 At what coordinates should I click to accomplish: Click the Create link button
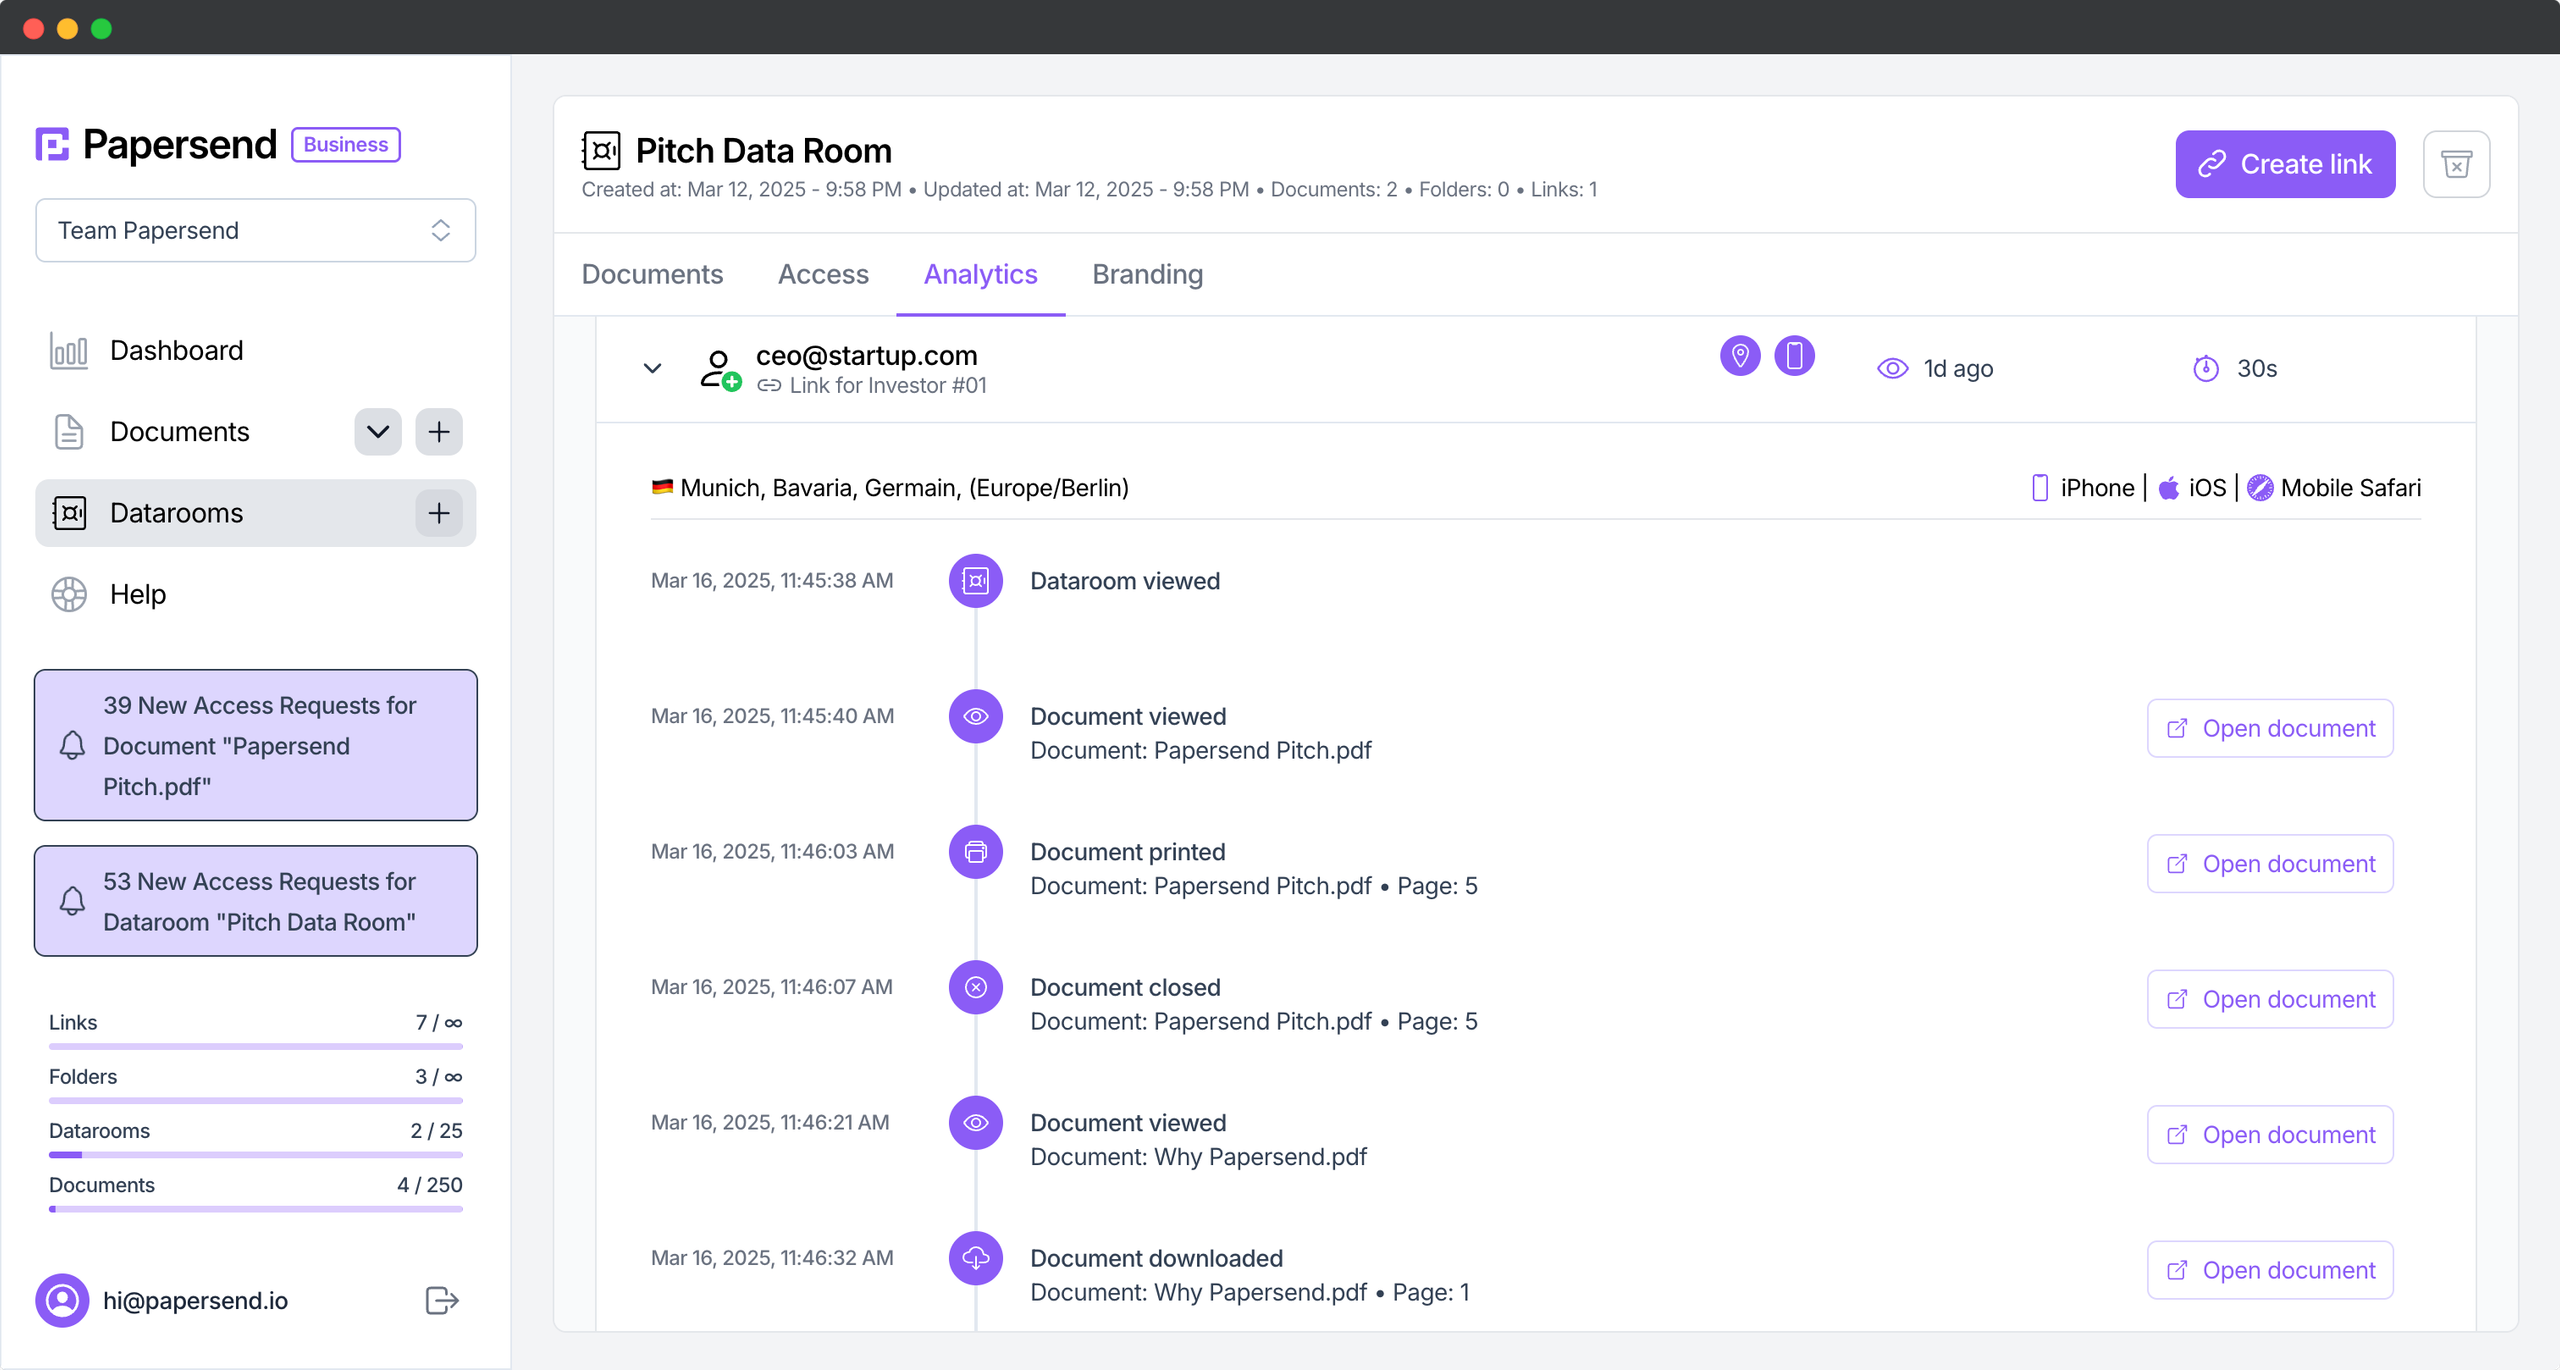(x=2285, y=163)
